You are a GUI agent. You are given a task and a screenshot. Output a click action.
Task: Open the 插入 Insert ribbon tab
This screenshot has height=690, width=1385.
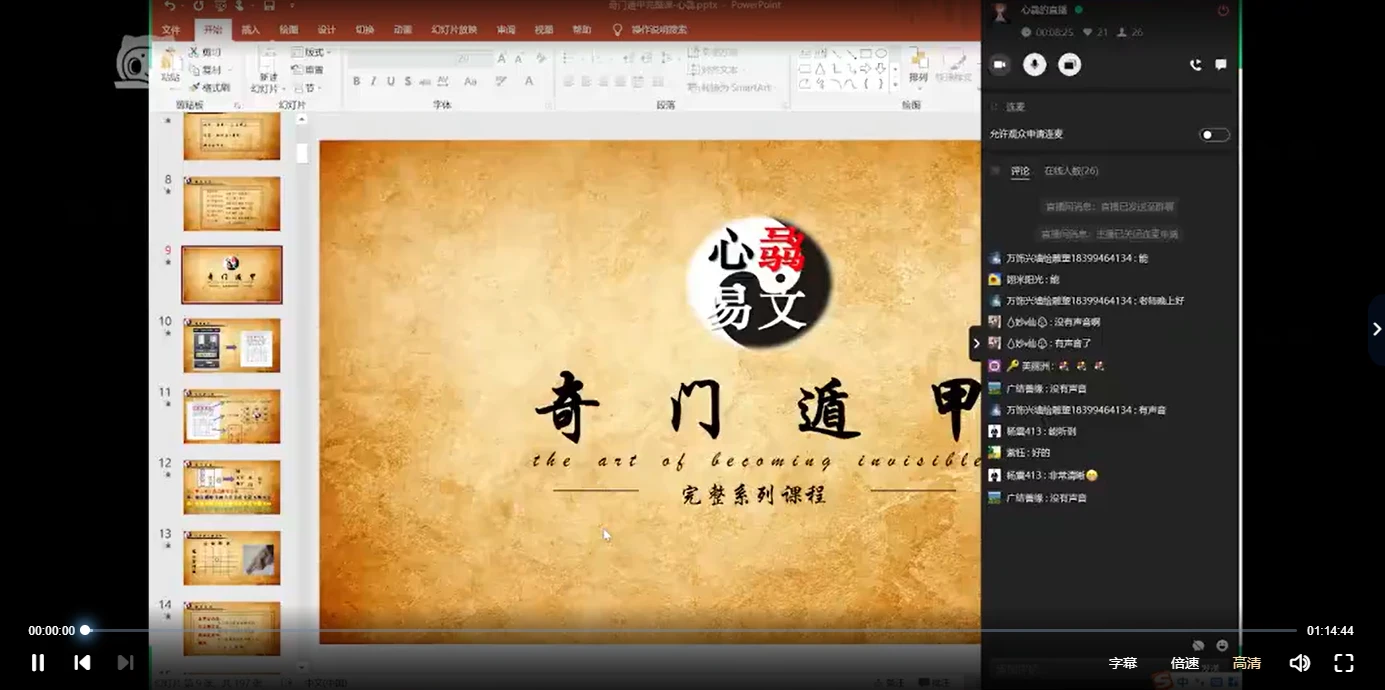point(251,30)
